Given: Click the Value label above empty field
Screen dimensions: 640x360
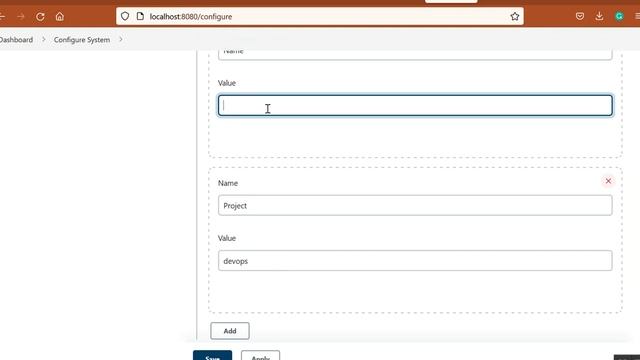Looking at the screenshot, I should pyautogui.click(x=227, y=83).
